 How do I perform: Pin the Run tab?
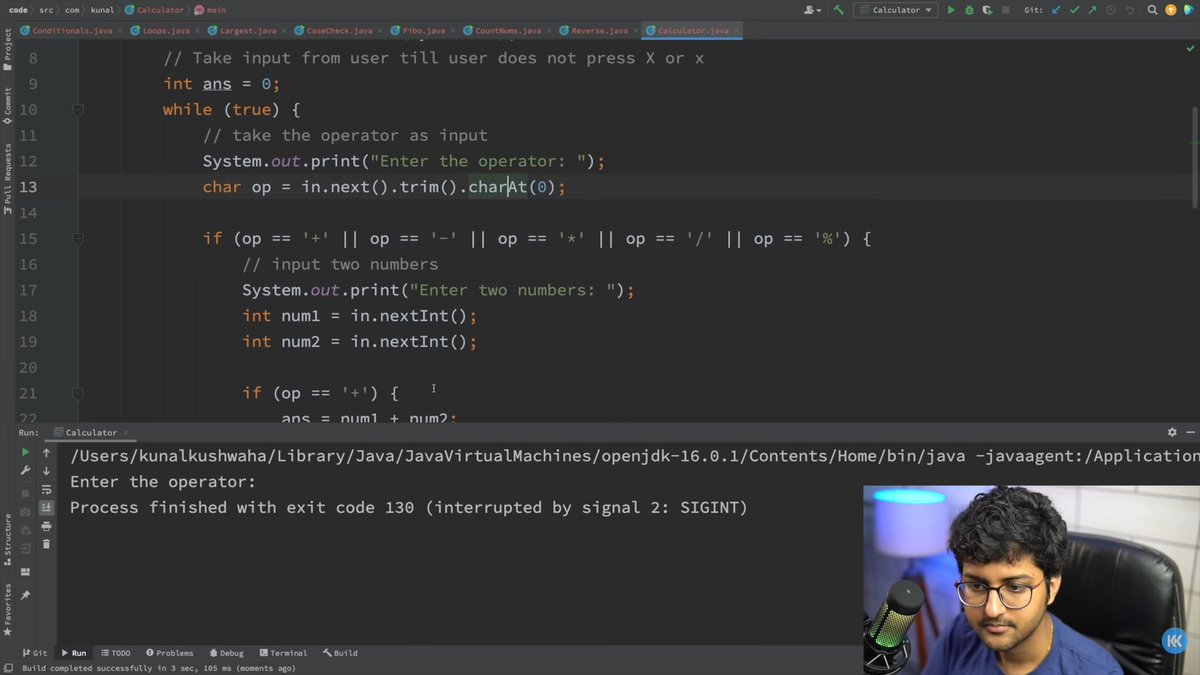pos(26,596)
